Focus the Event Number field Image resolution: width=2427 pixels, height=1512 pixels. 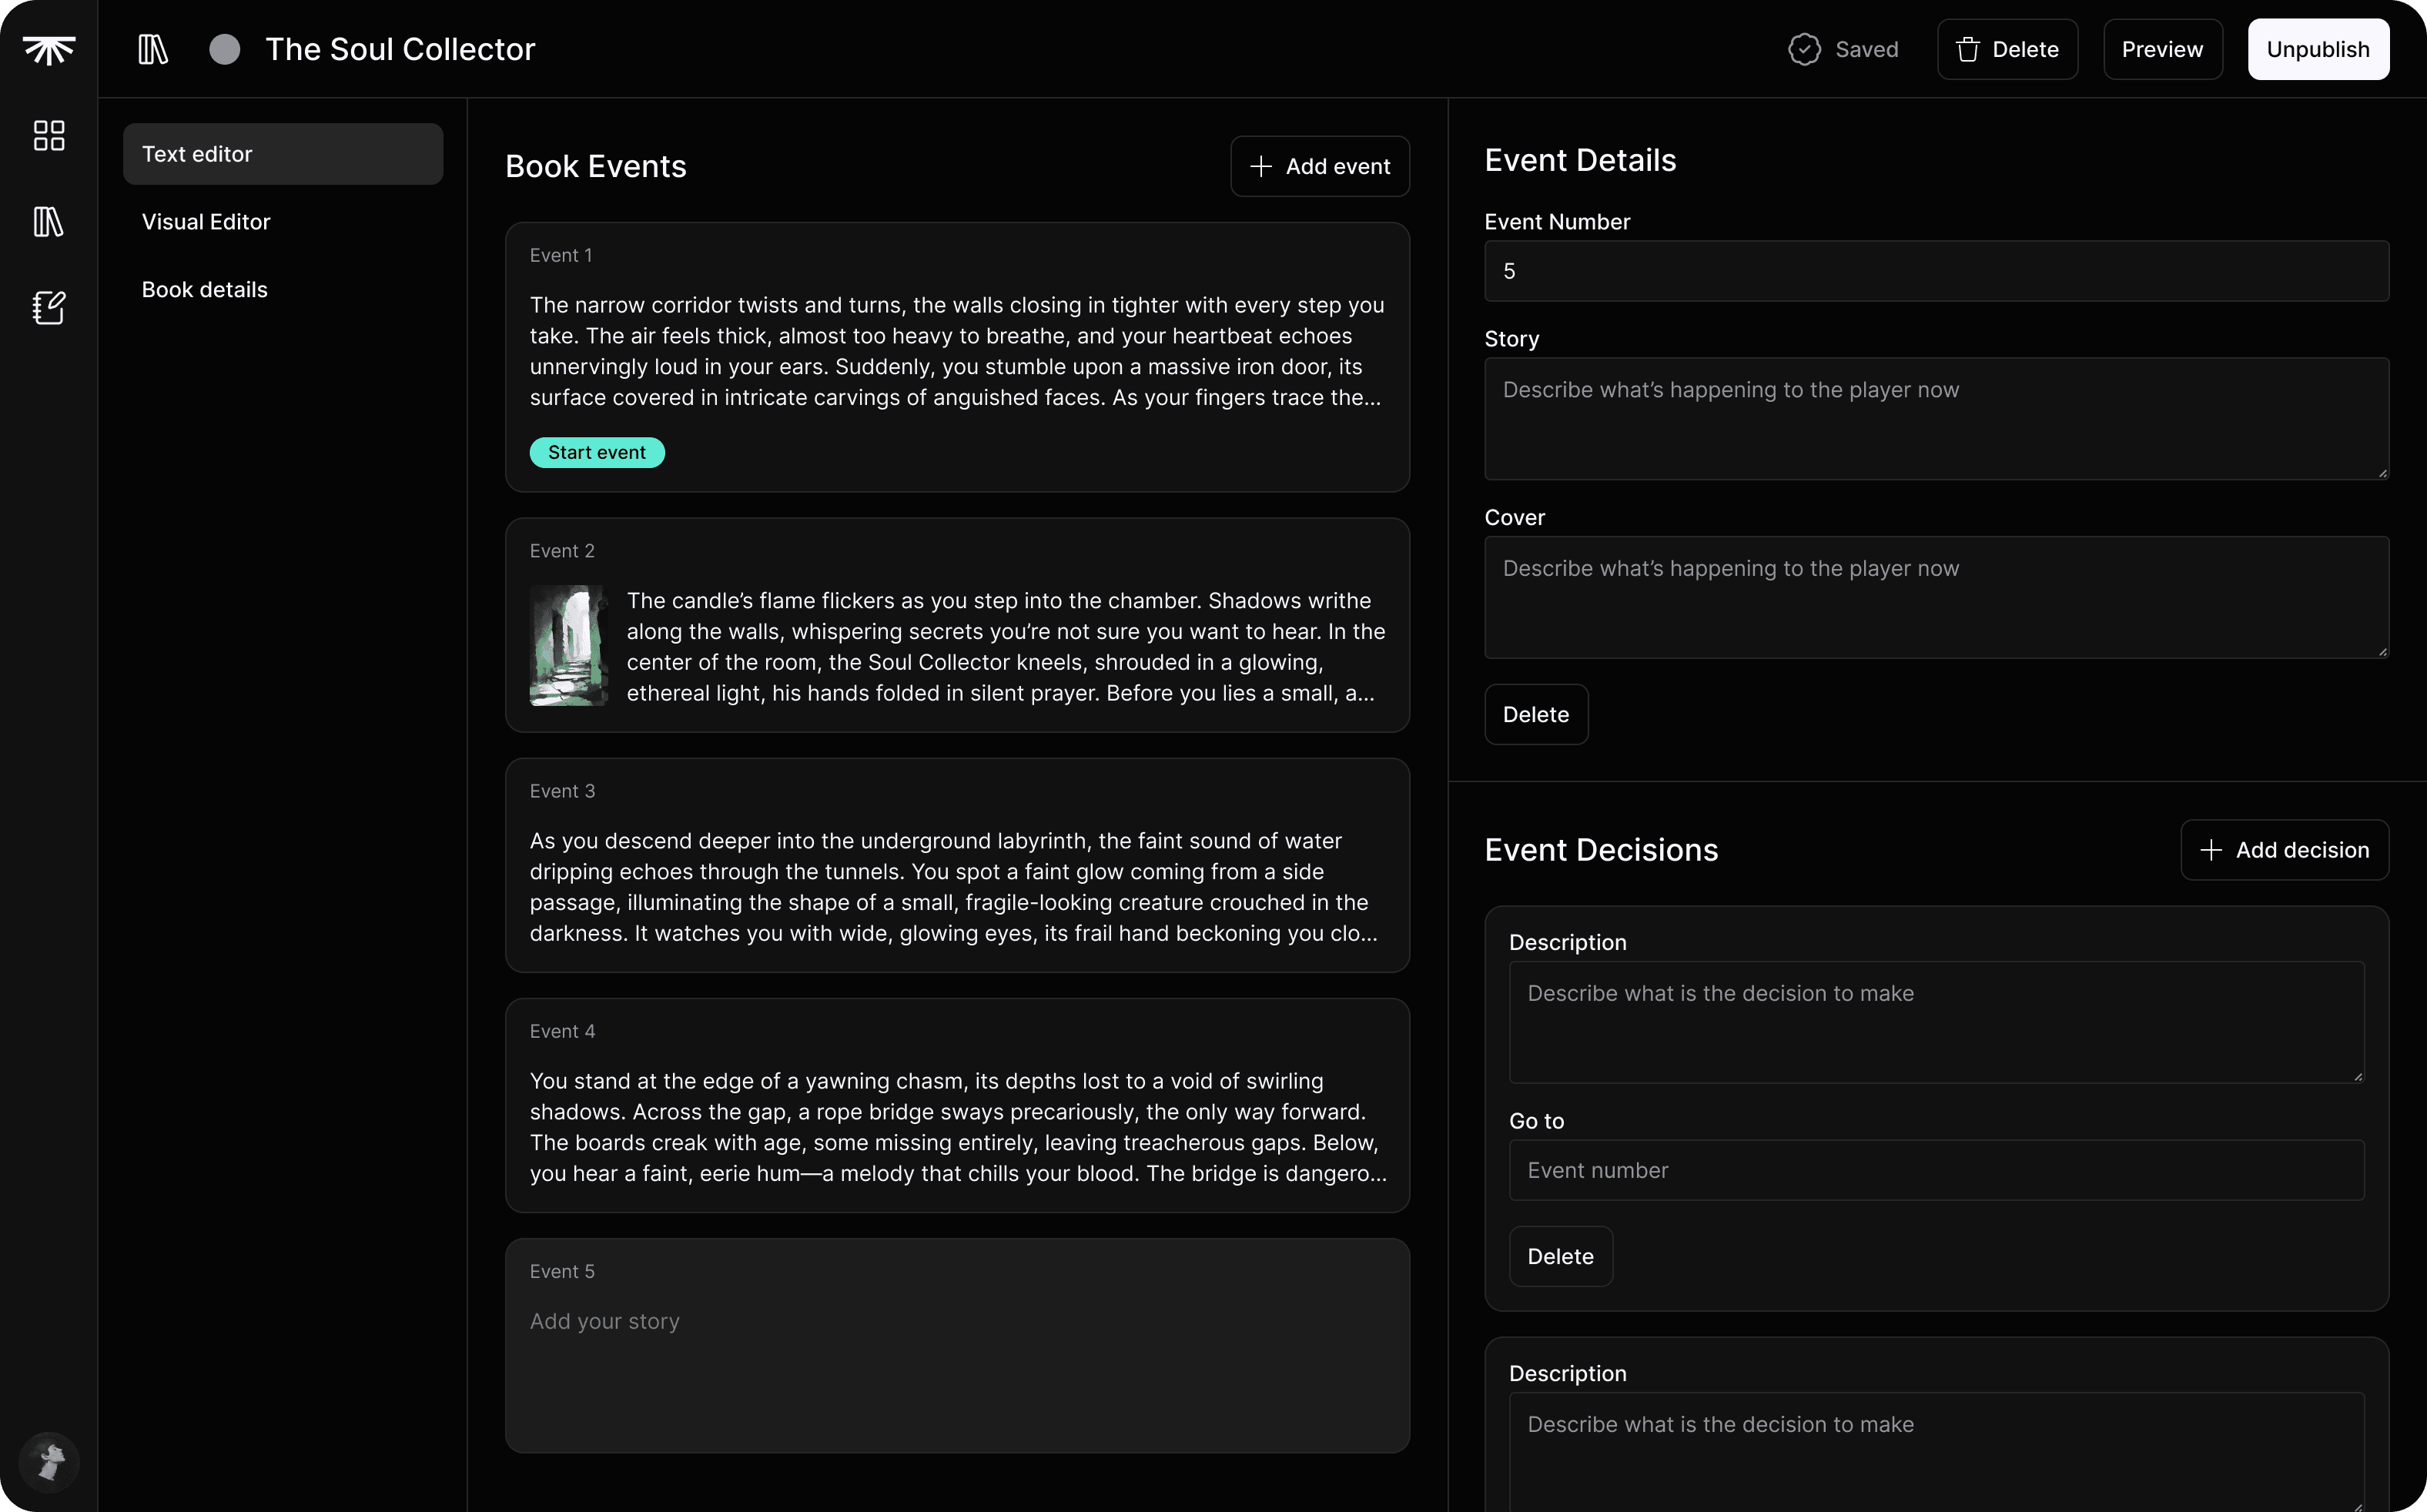pyautogui.click(x=1936, y=271)
